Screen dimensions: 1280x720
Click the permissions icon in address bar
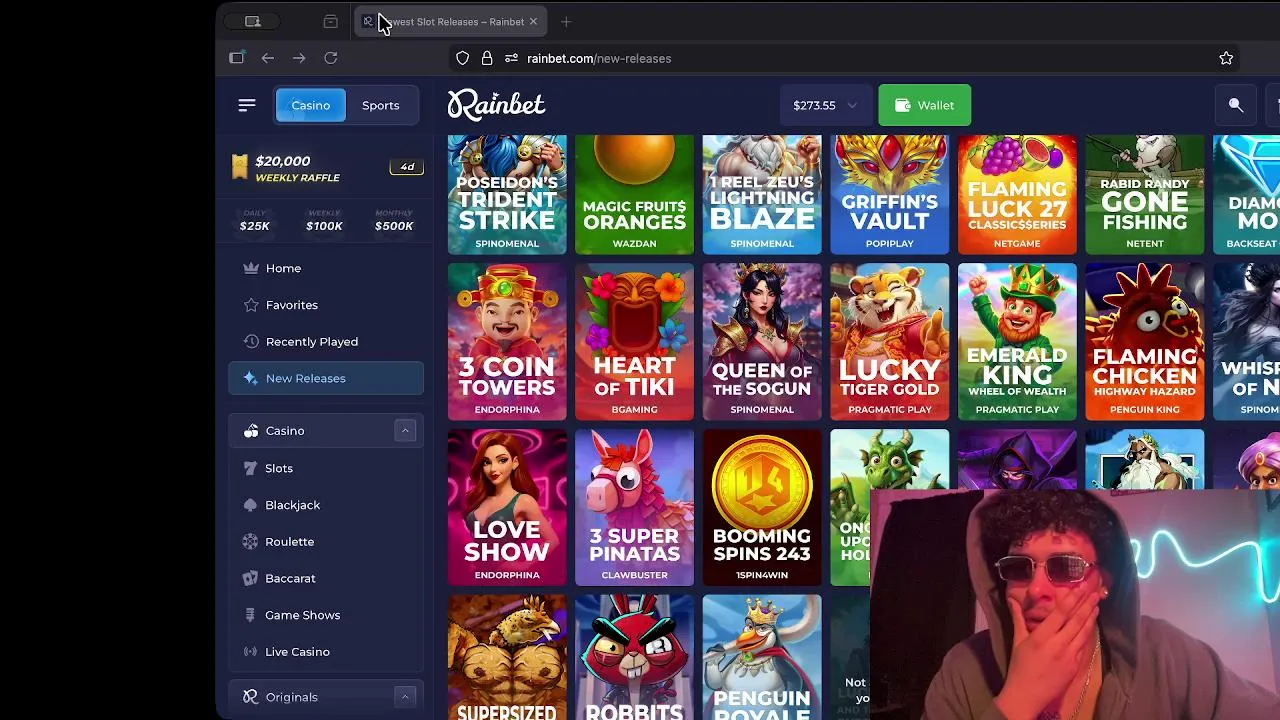click(511, 58)
